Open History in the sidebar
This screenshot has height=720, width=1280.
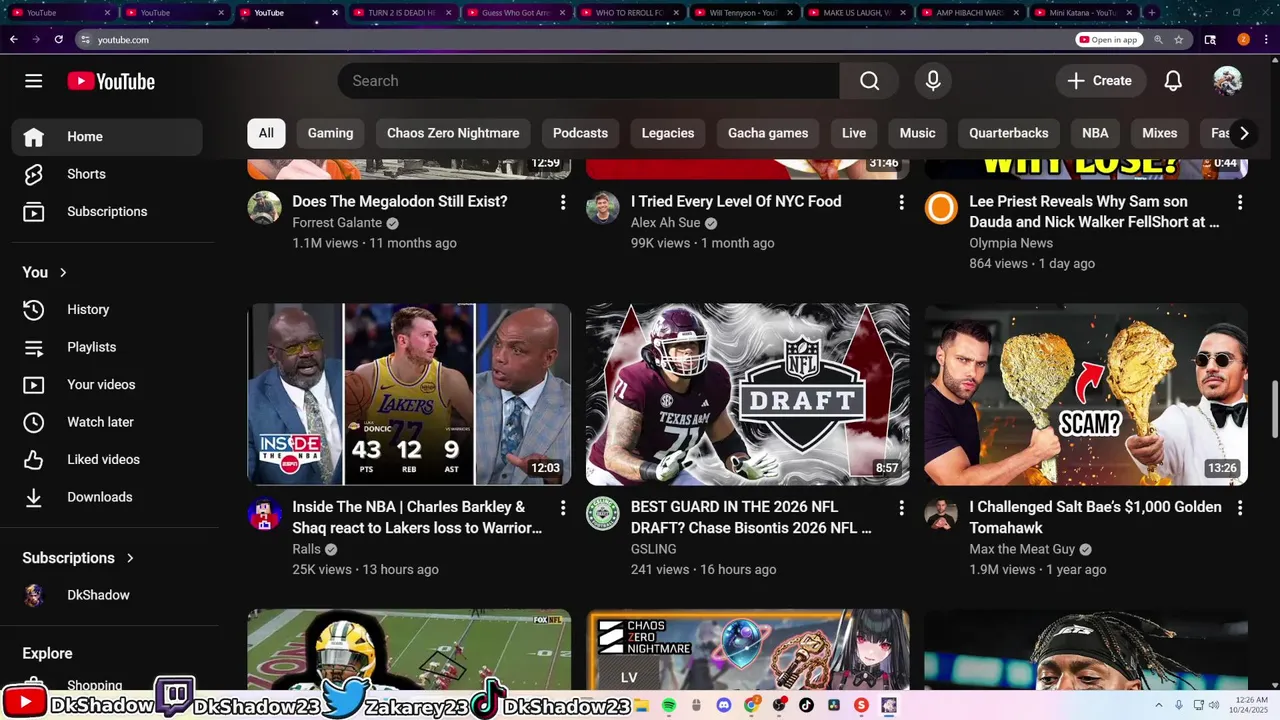coord(107,310)
